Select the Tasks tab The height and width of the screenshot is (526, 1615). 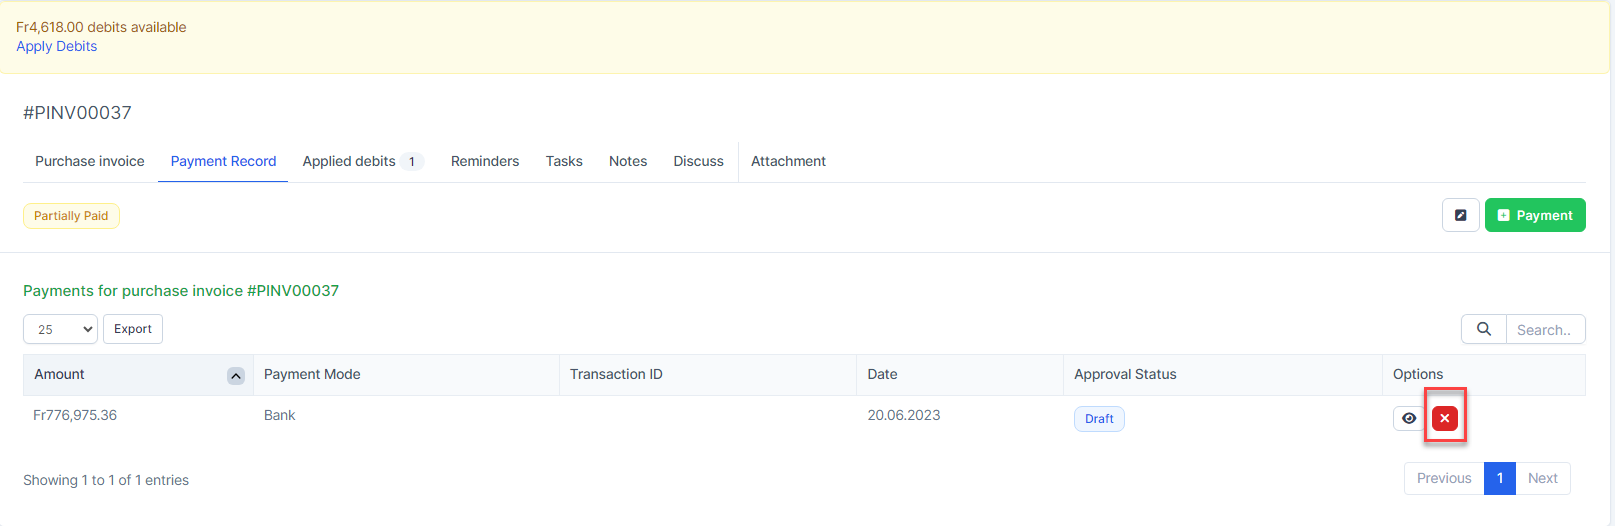(564, 161)
